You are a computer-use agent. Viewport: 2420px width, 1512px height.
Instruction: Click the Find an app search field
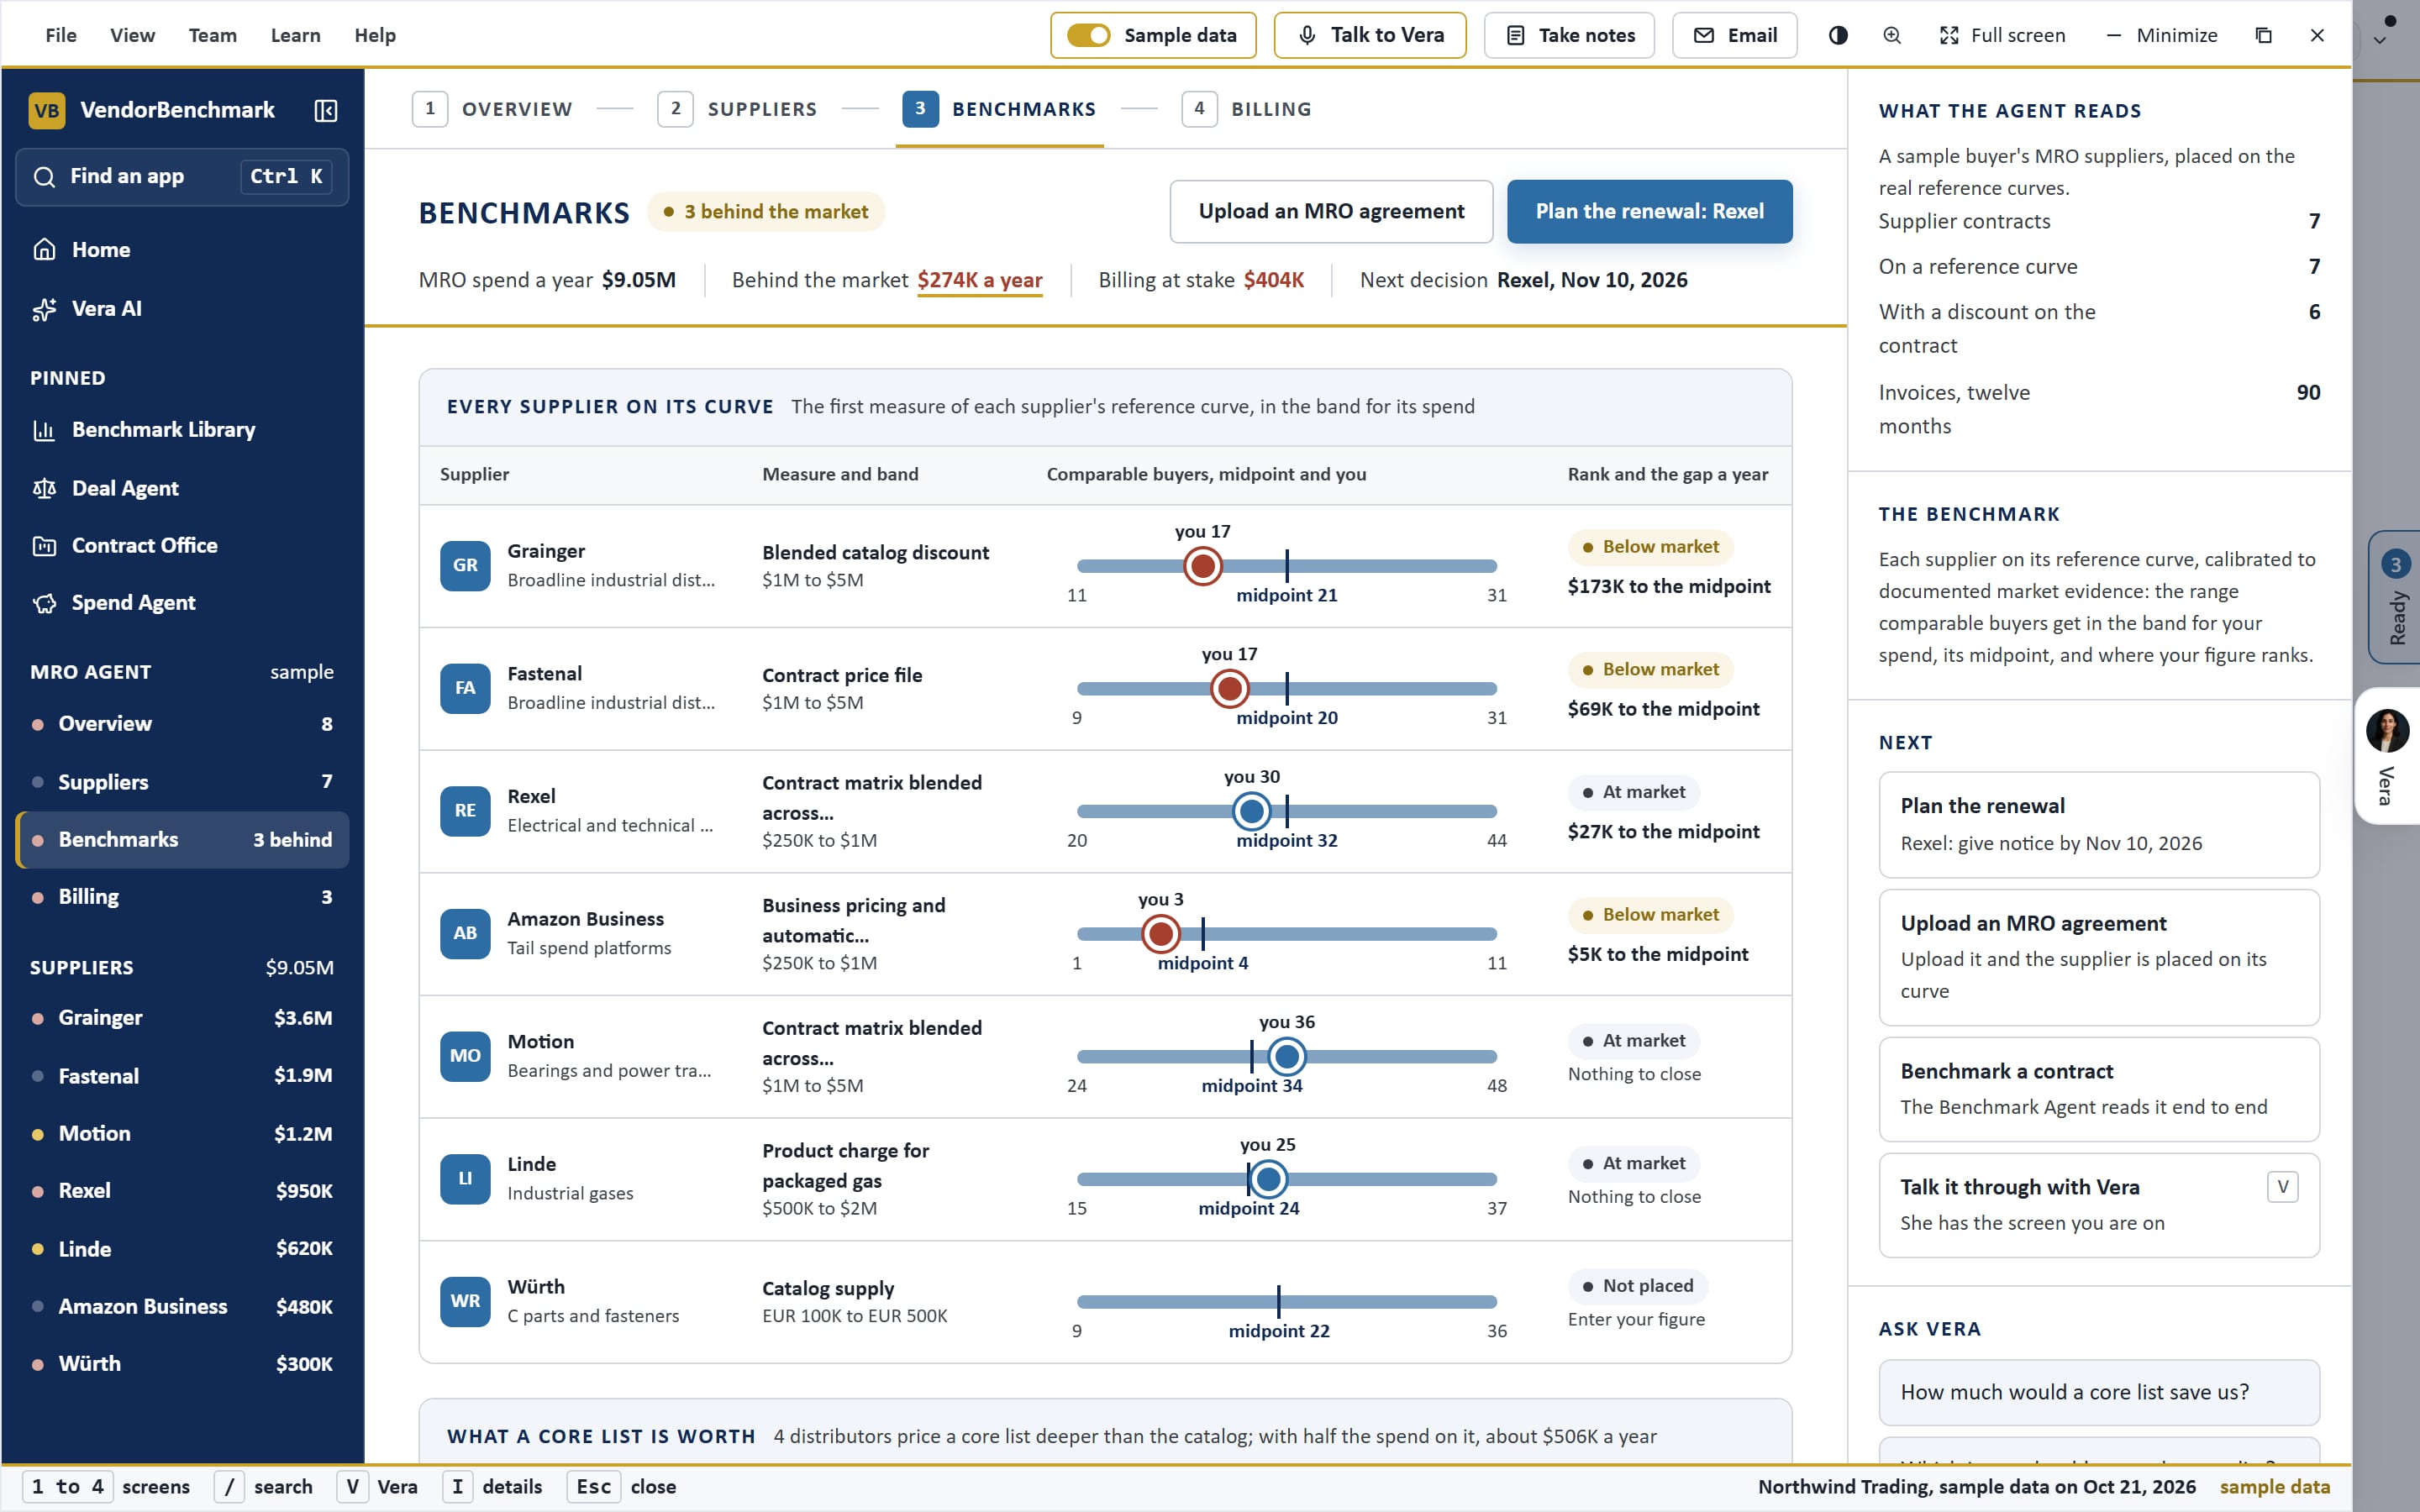click(182, 177)
